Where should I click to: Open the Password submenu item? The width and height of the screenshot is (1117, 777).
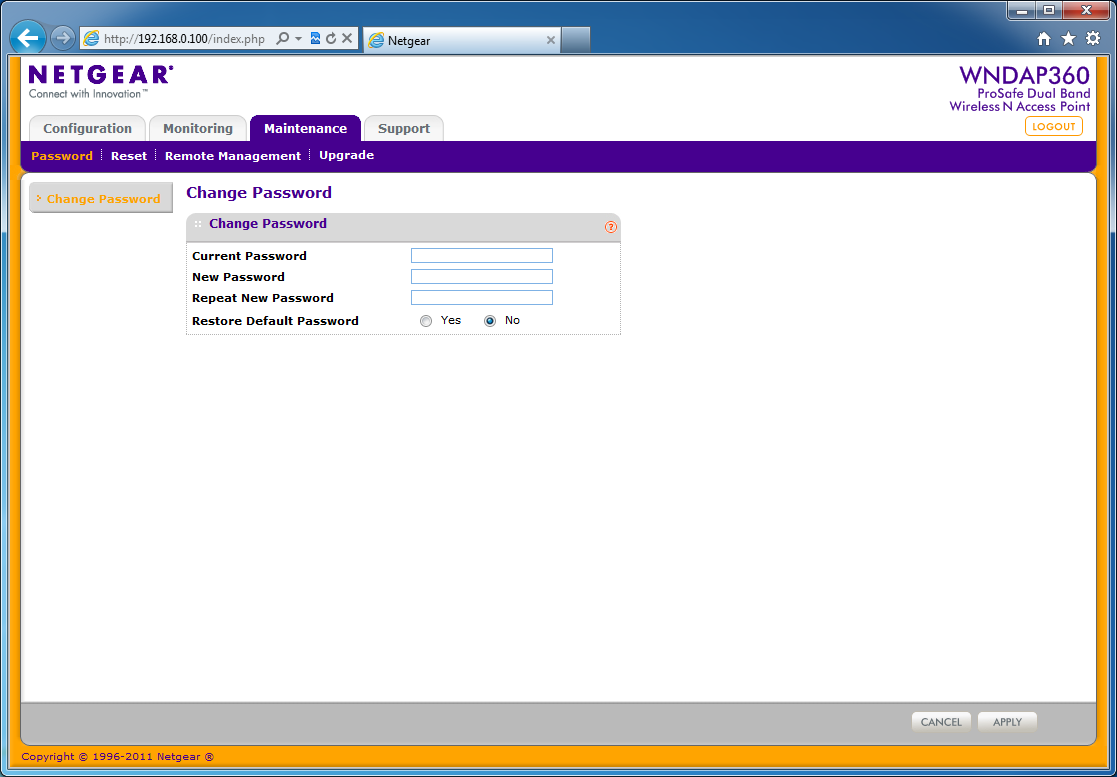(x=62, y=156)
